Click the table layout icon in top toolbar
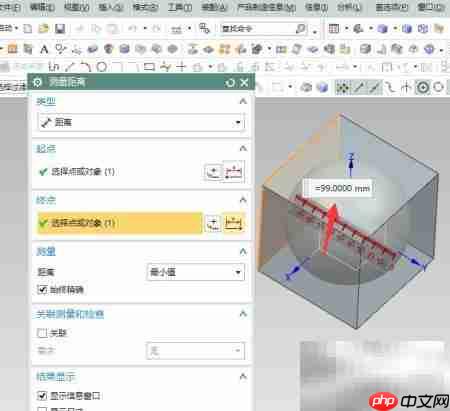Viewport: 450px width, 411px height. coord(334,29)
